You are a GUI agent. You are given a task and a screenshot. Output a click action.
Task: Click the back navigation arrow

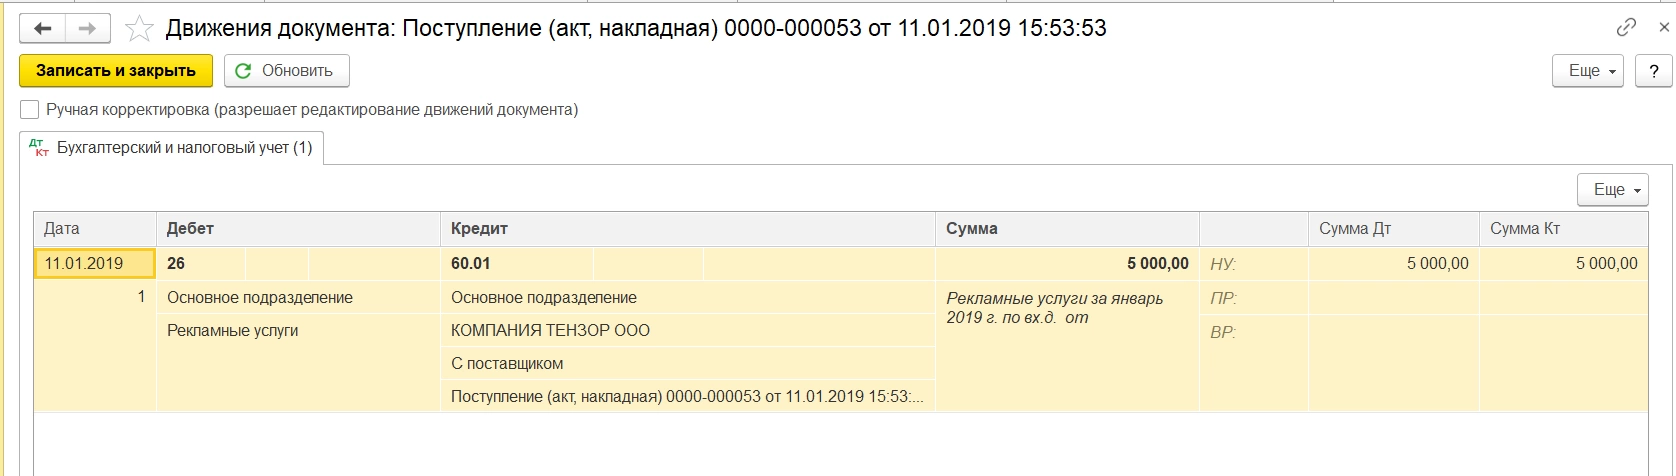click(x=42, y=29)
